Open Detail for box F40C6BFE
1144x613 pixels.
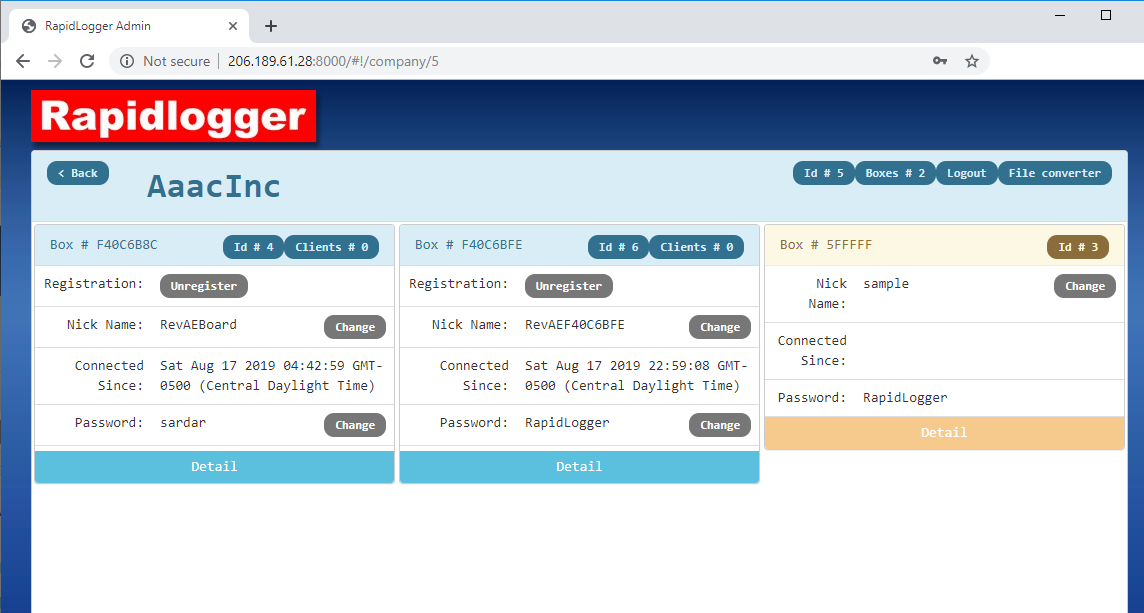click(x=579, y=467)
